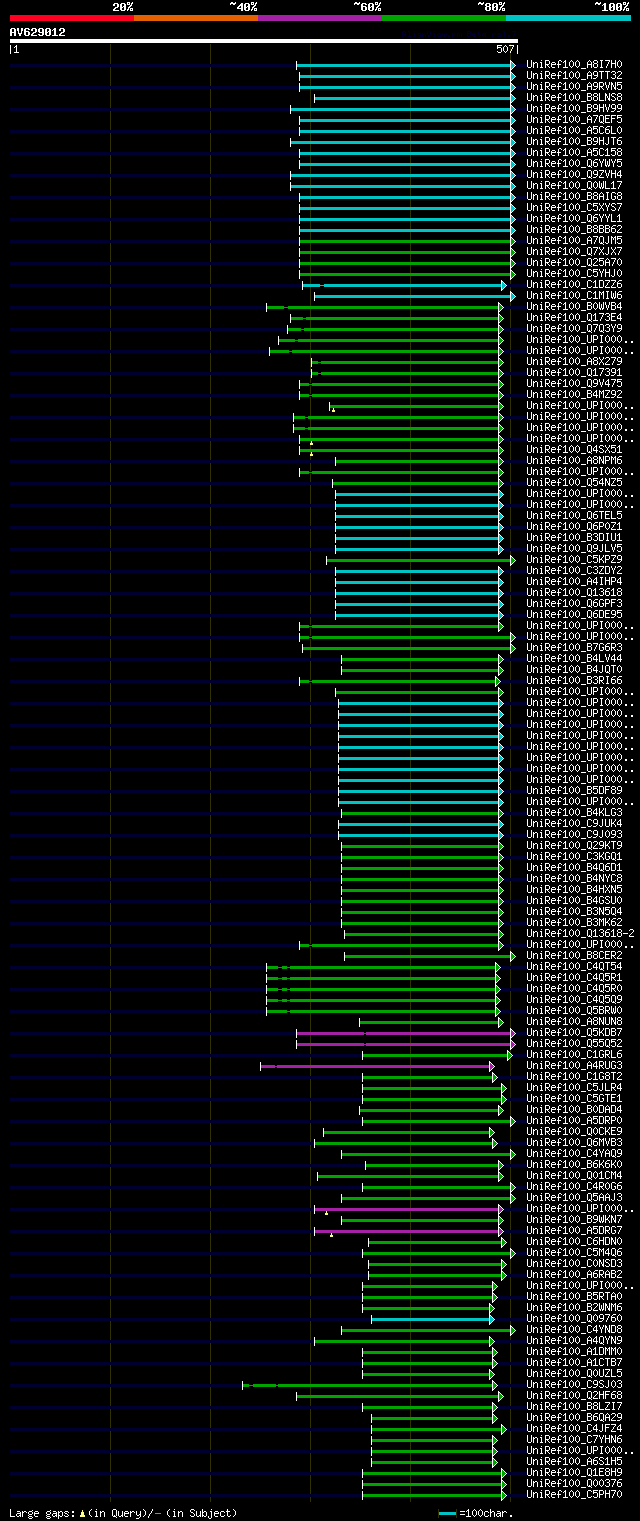Open hit label UniRef100_B9HV99

click(x=574, y=109)
